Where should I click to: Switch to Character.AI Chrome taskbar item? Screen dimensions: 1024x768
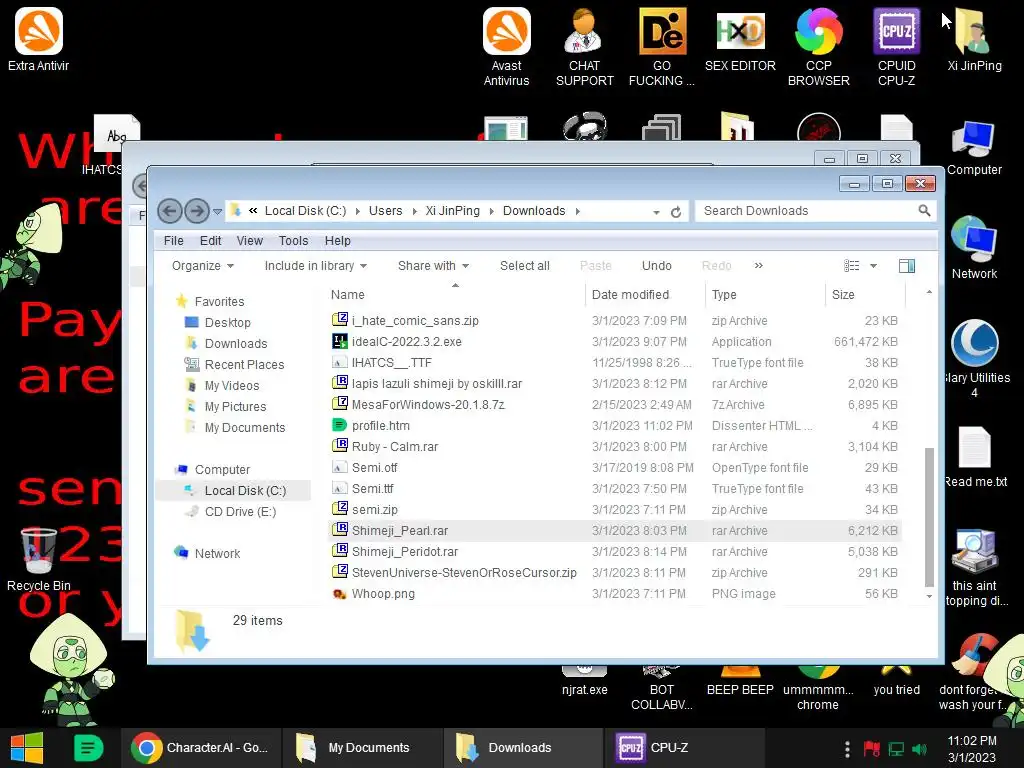click(201, 748)
